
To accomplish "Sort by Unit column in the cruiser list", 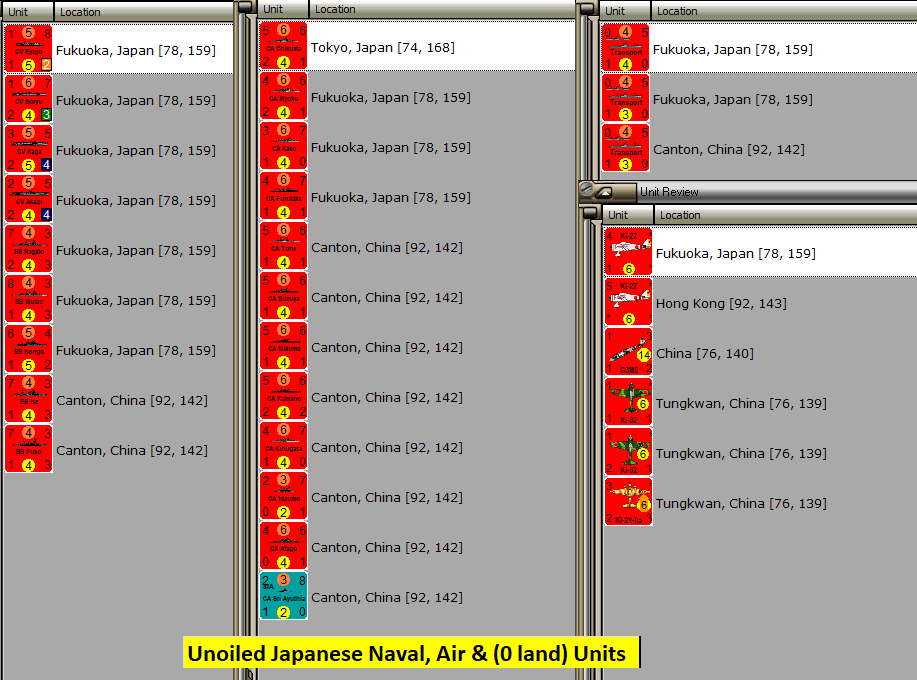I will point(283,9).
